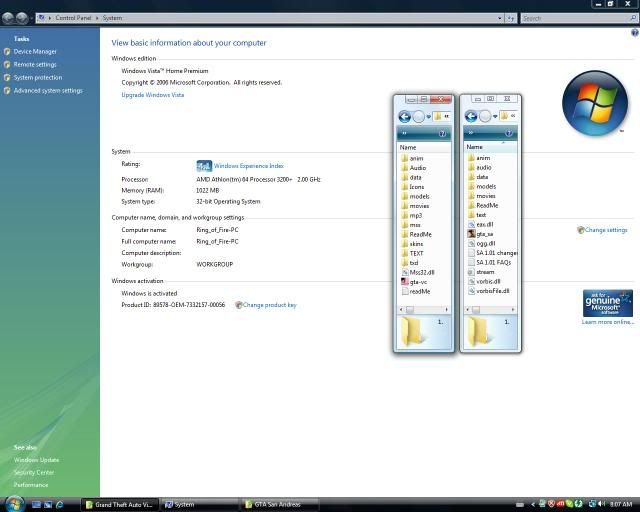Click Back button in System window
Image resolution: width=640 pixels, height=512 pixels.
tap(8, 18)
